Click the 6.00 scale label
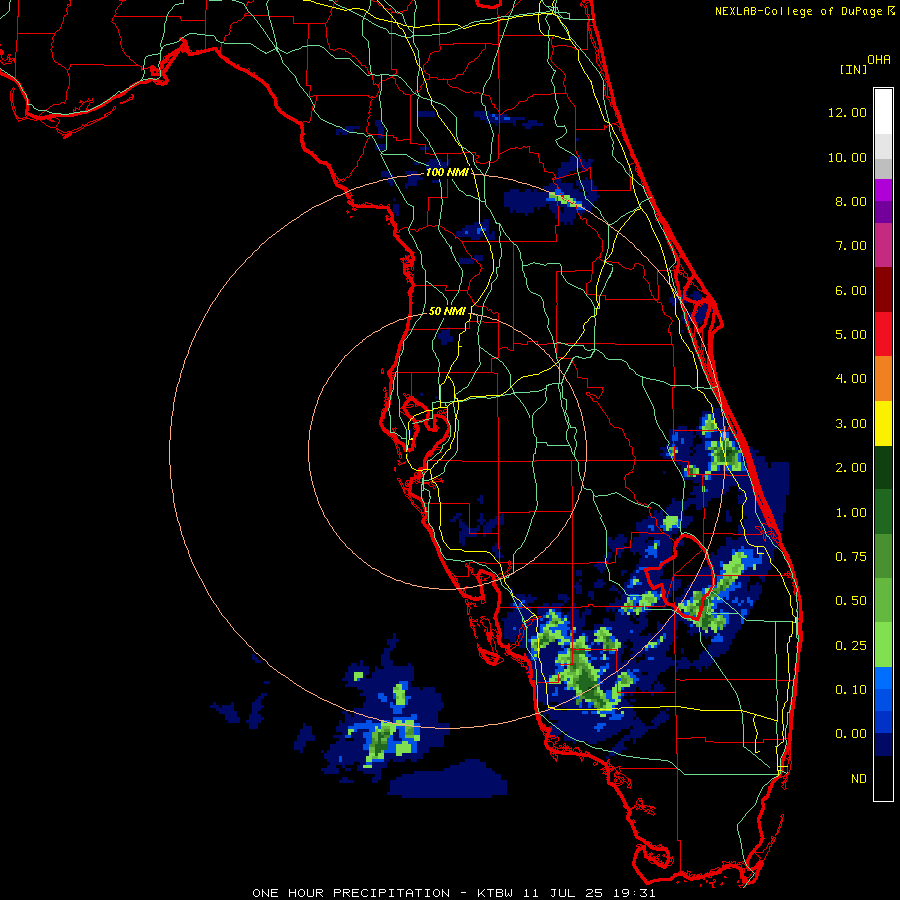The height and width of the screenshot is (900, 900). pyautogui.click(x=851, y=290)
